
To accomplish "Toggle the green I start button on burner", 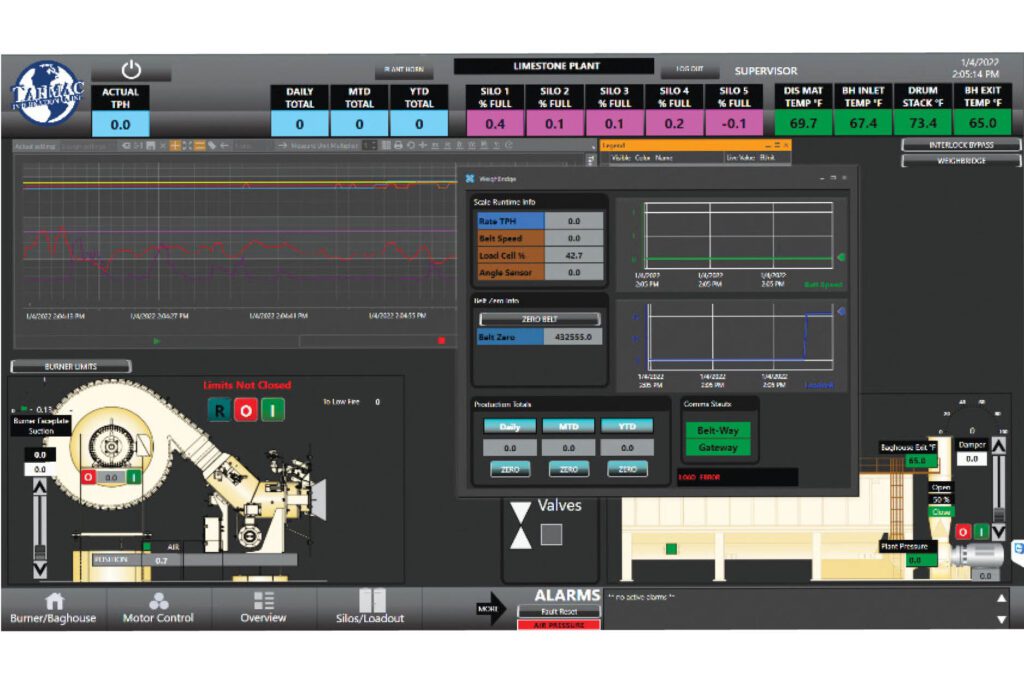I will point(272,411).
